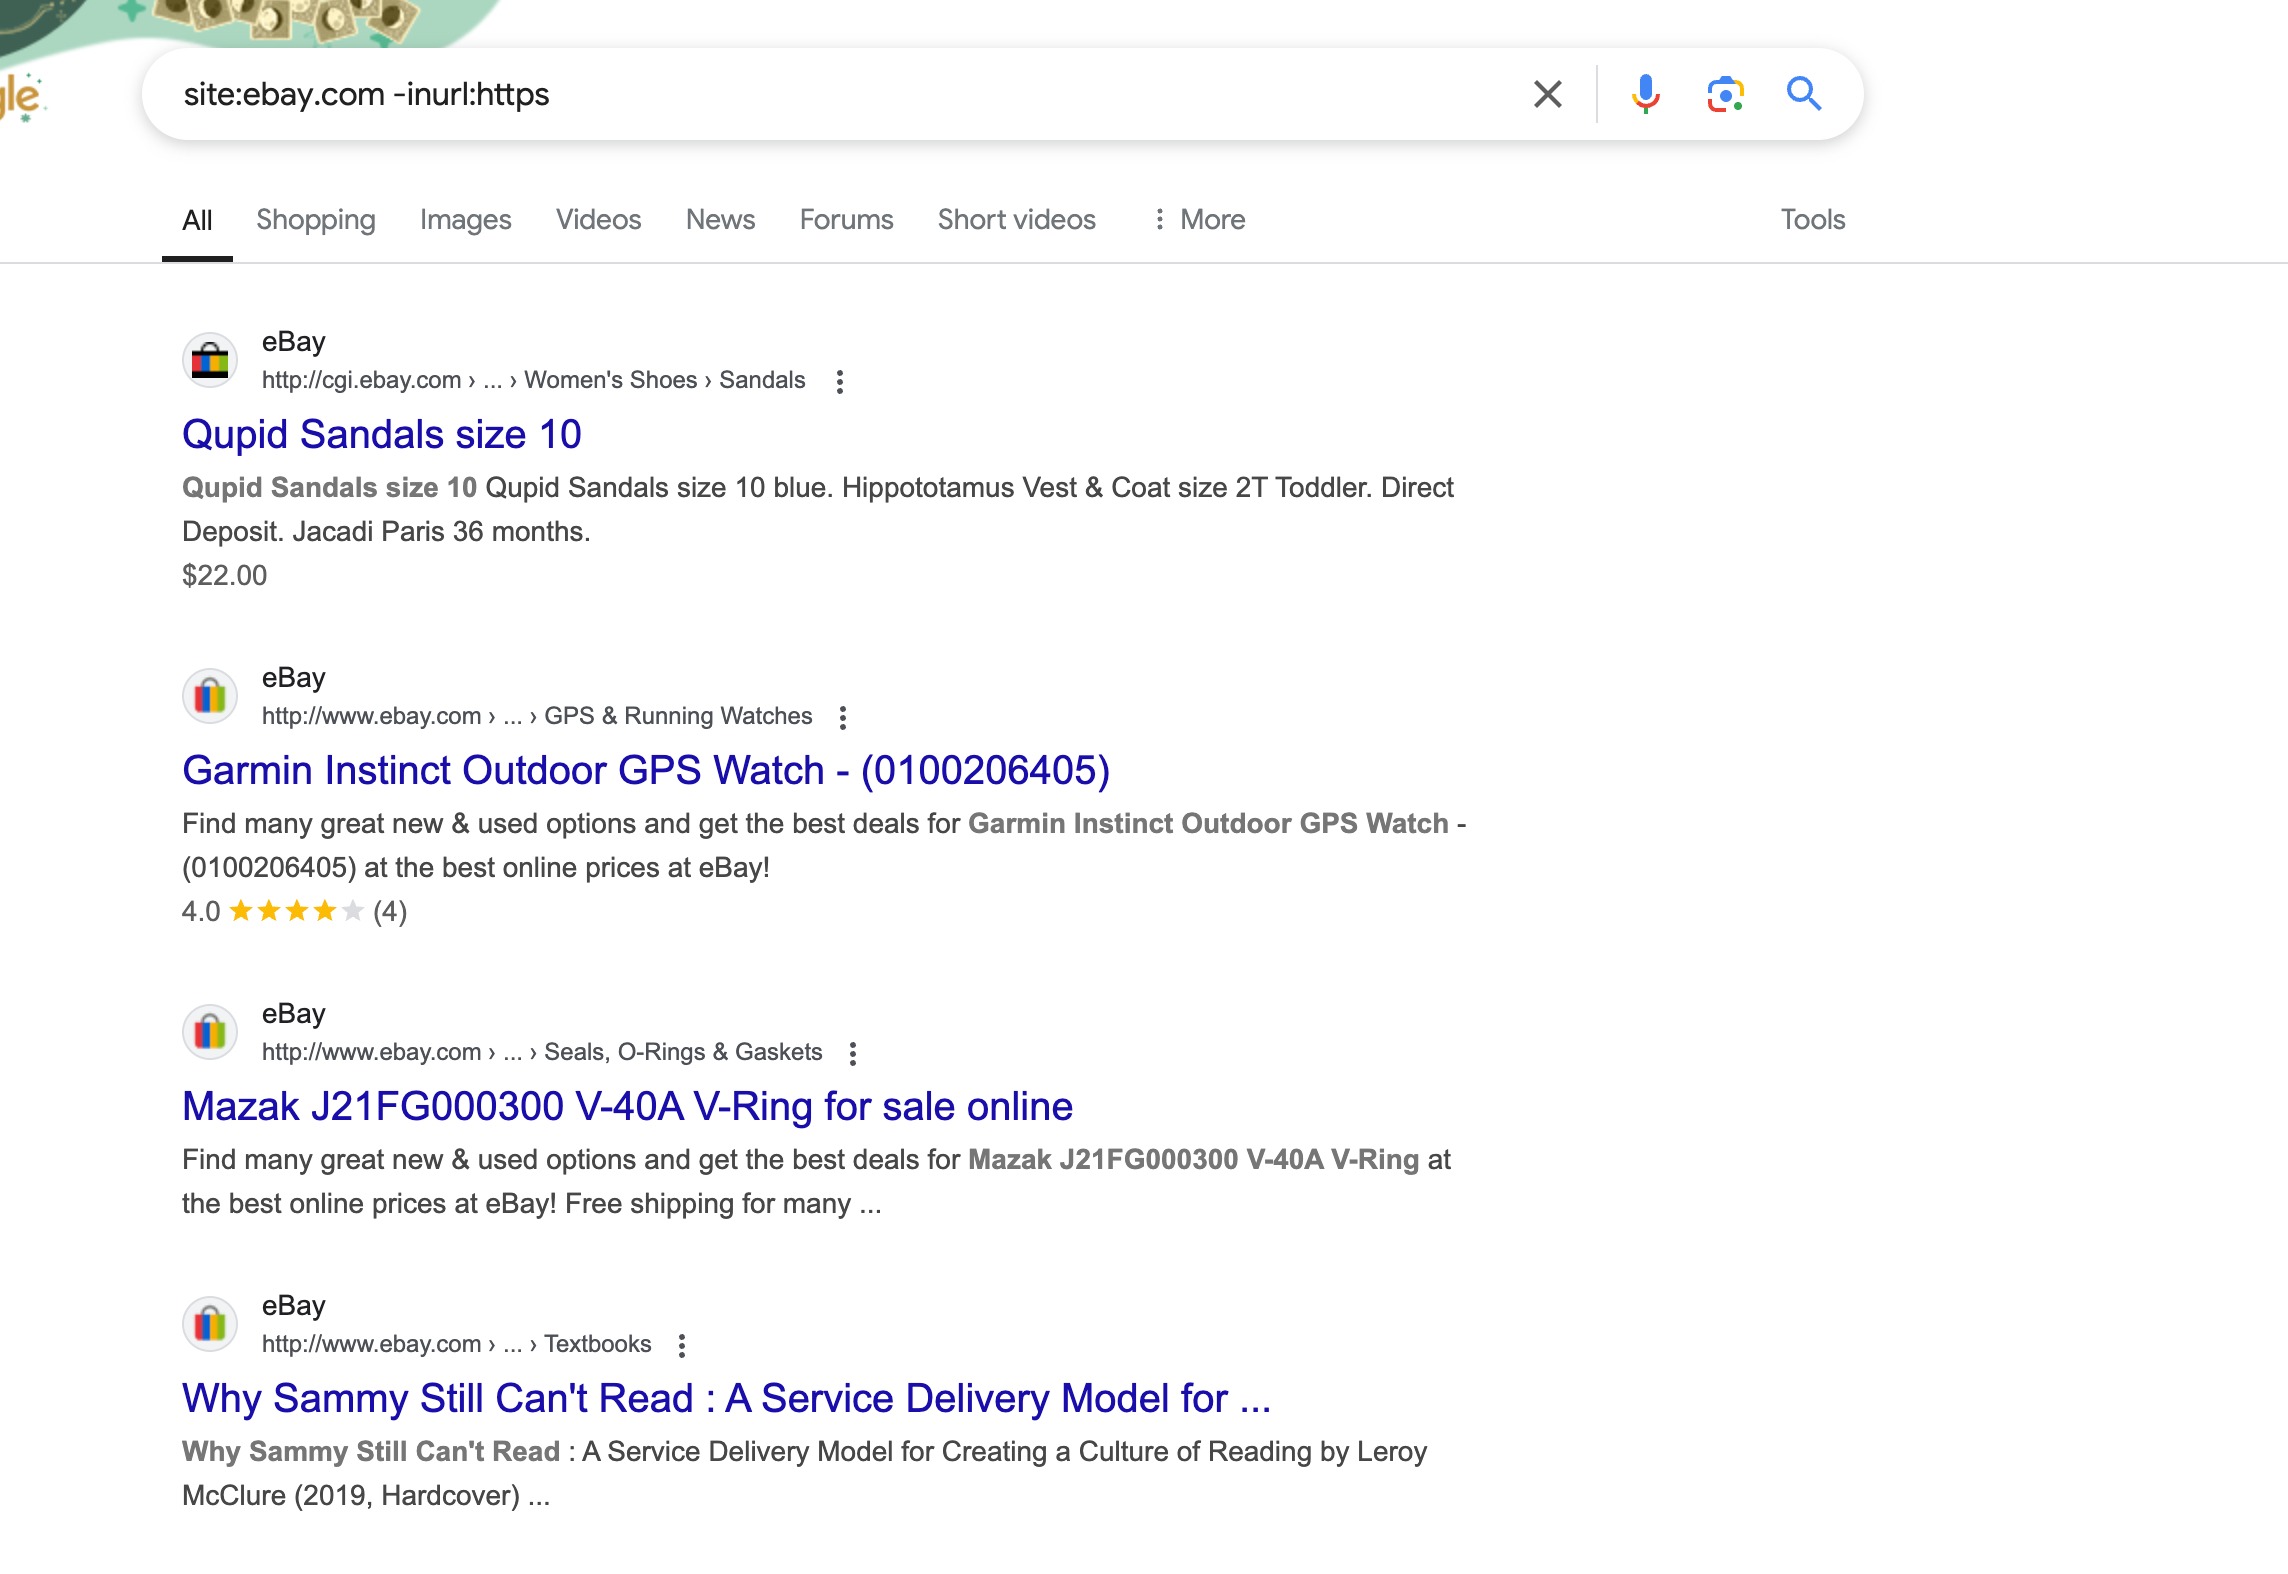Open more options for Textbooks result

(682, 1345)
